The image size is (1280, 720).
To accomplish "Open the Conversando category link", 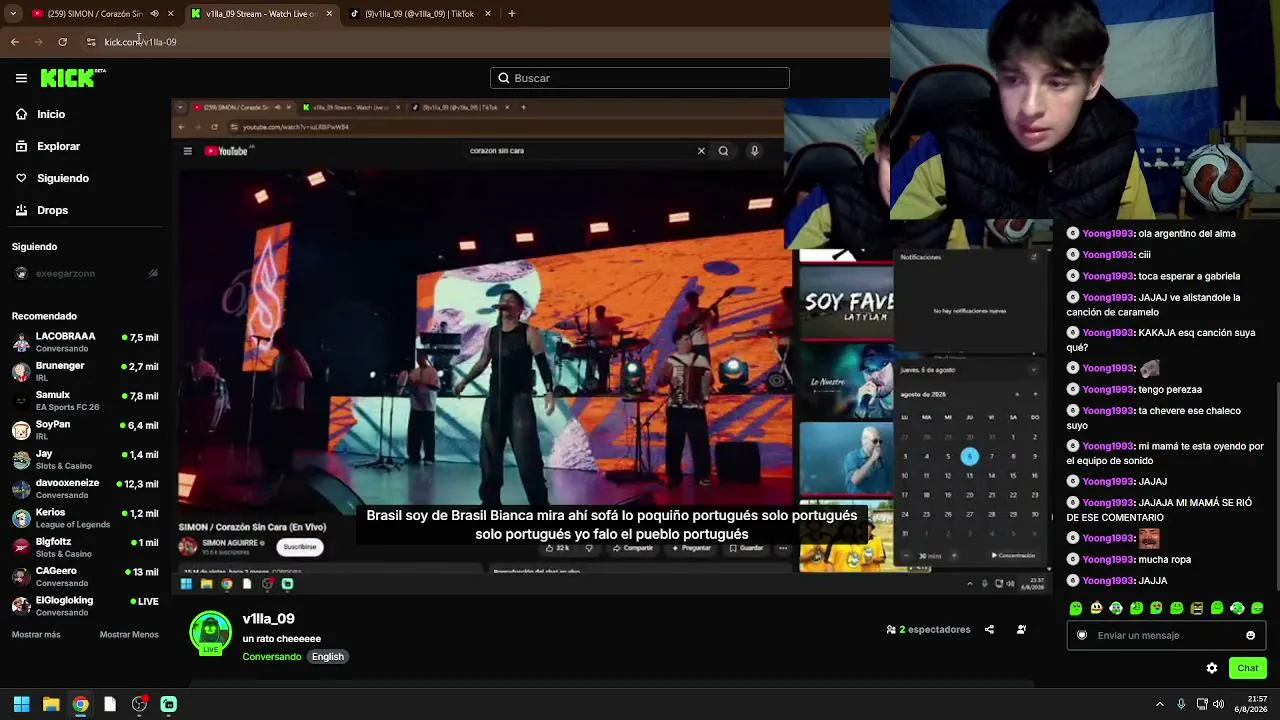I will 272,657.
